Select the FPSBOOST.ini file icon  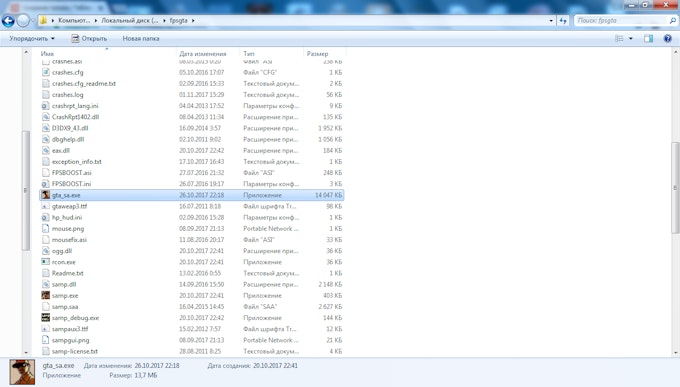pyautogui.click(x=46, y=184)
